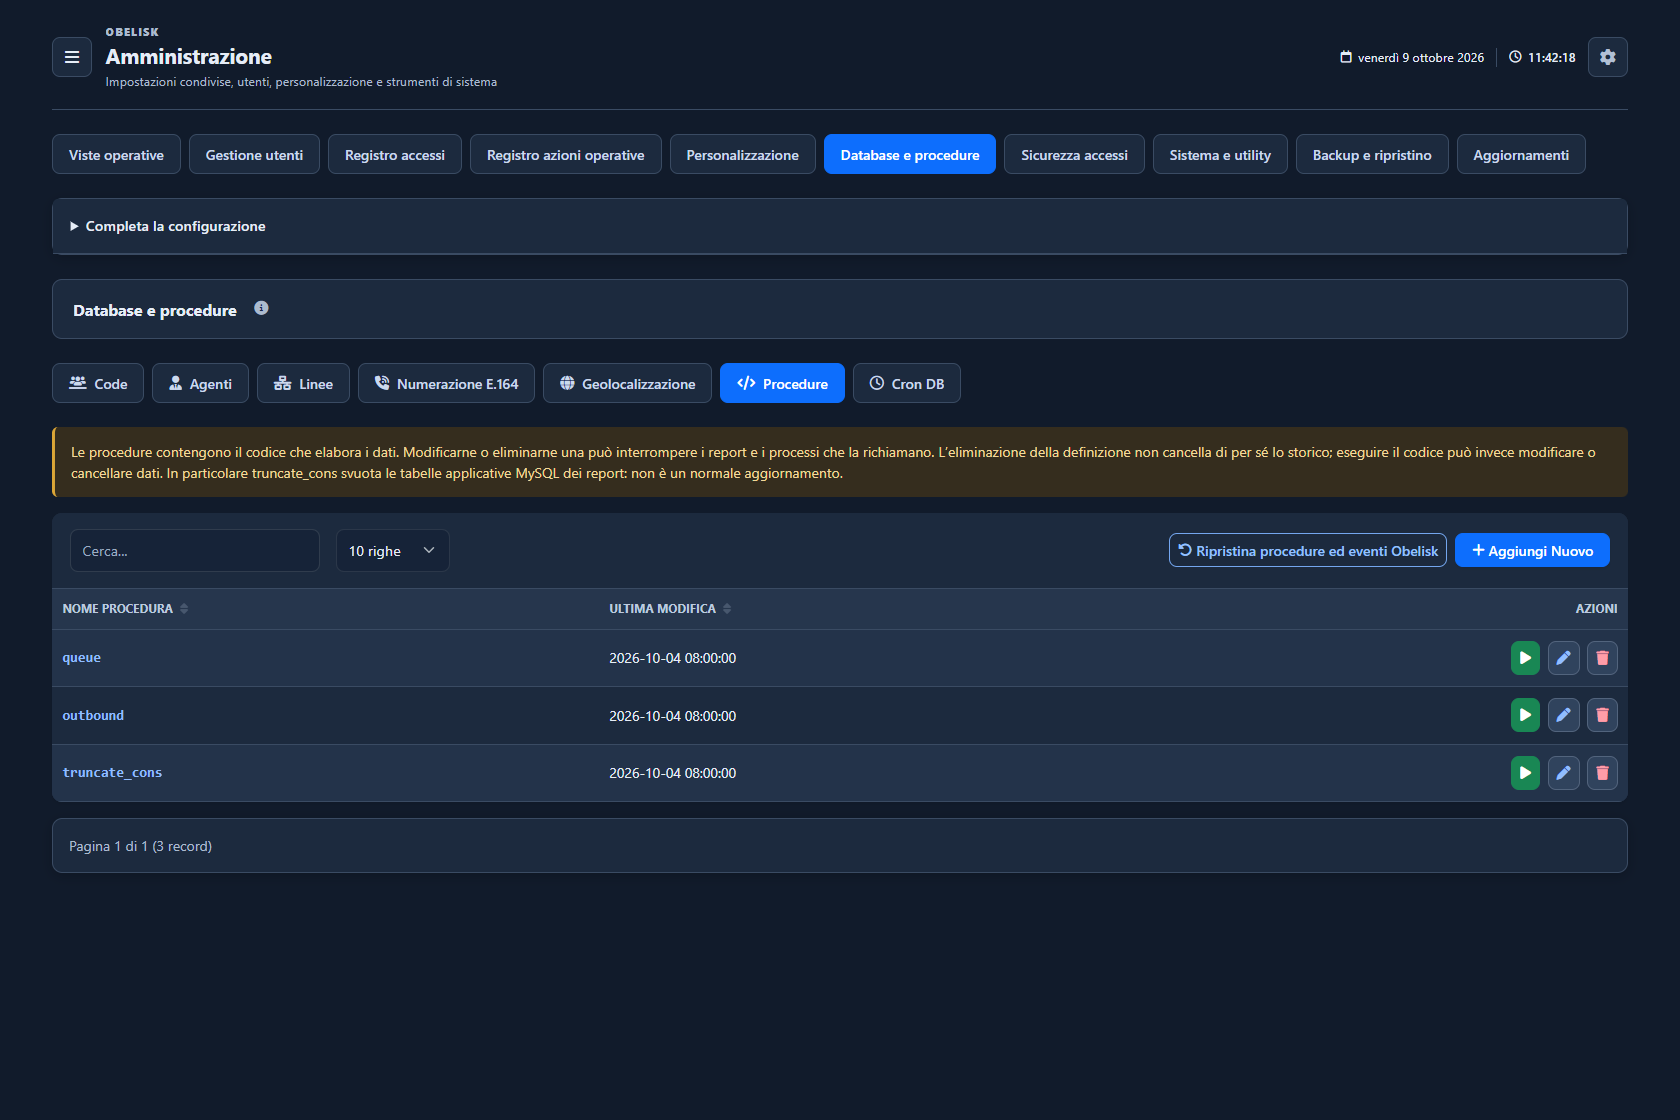Delete the truncate_cons procedure
The image size is (1680, 1120).
point(1602,773)
